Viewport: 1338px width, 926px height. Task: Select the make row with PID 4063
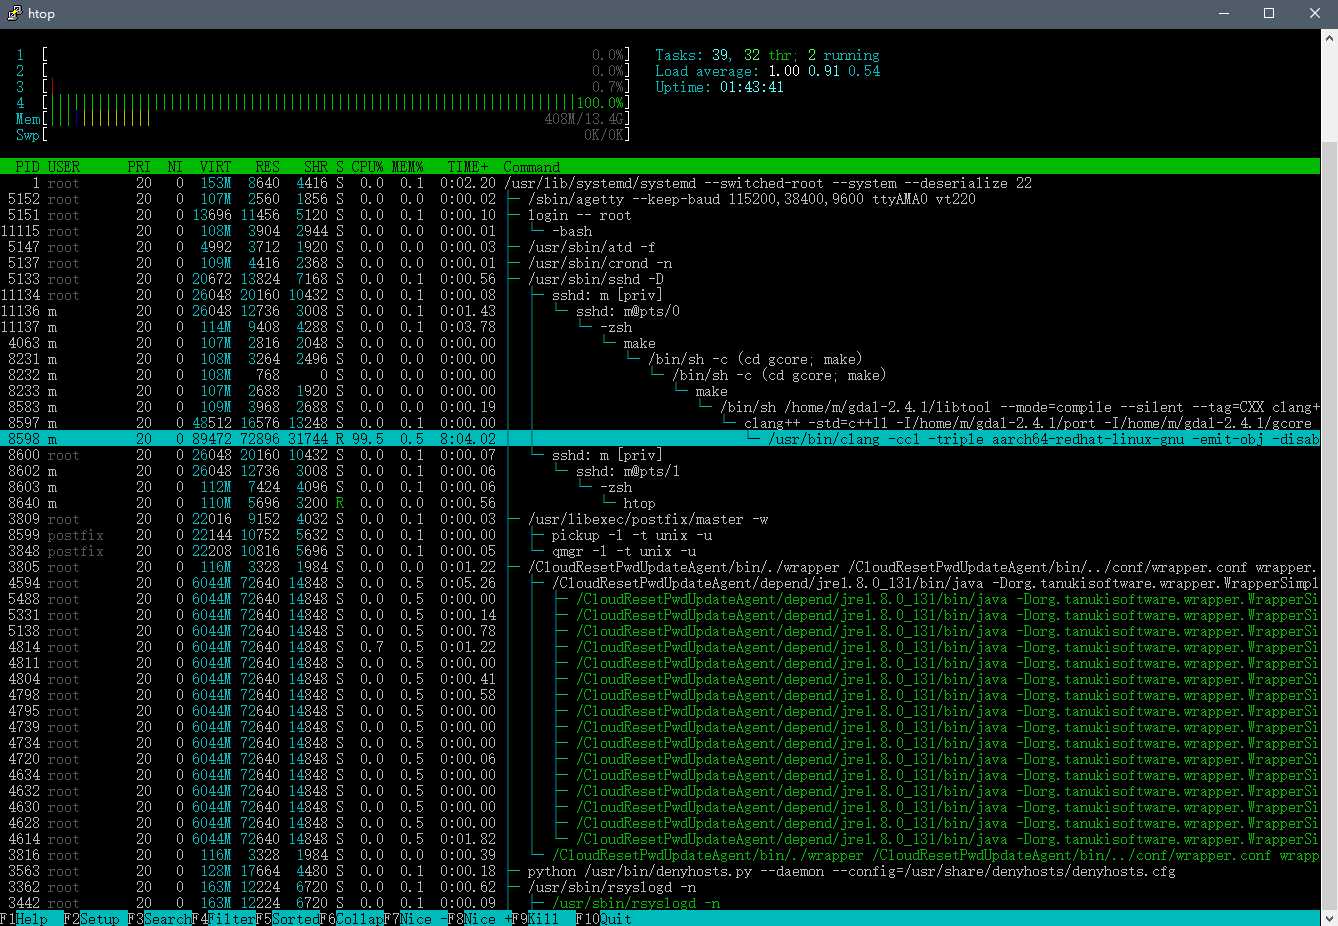pyautogui.click(x=660, y=343)
